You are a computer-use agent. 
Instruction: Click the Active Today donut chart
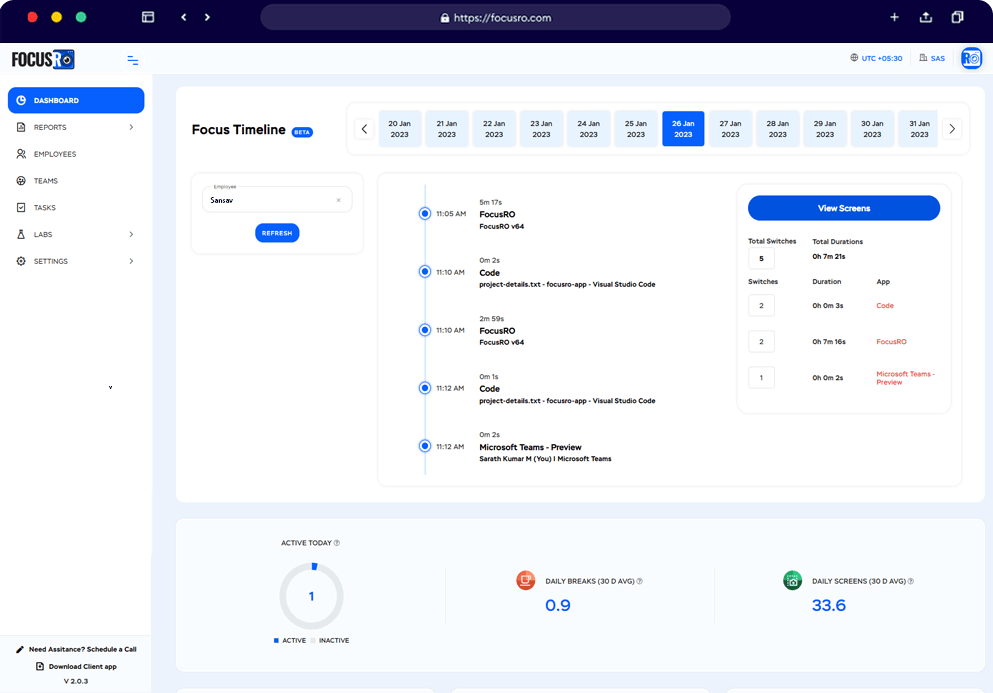tap(312, 596)
